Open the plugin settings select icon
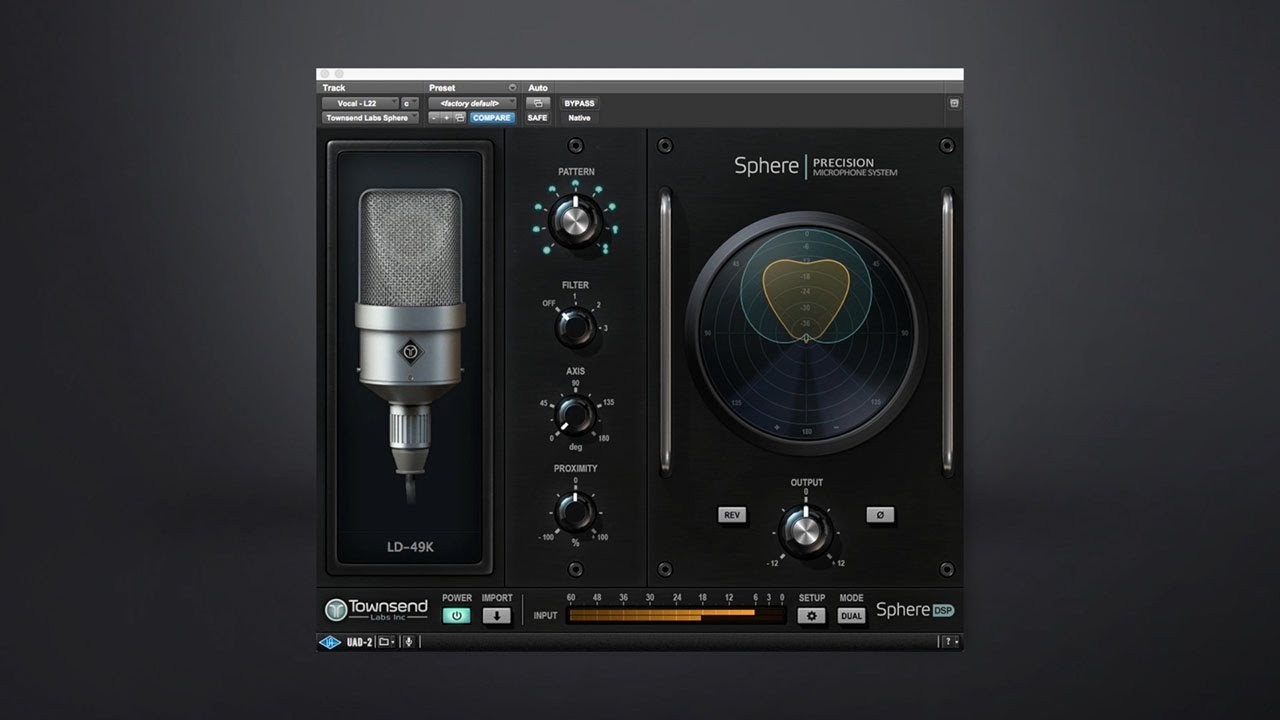 pyautogui.click(x=460, y=118)
